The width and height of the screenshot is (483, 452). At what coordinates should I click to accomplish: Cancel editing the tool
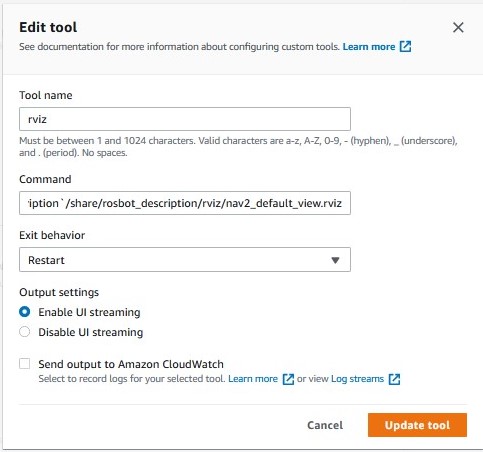[325, 425]
